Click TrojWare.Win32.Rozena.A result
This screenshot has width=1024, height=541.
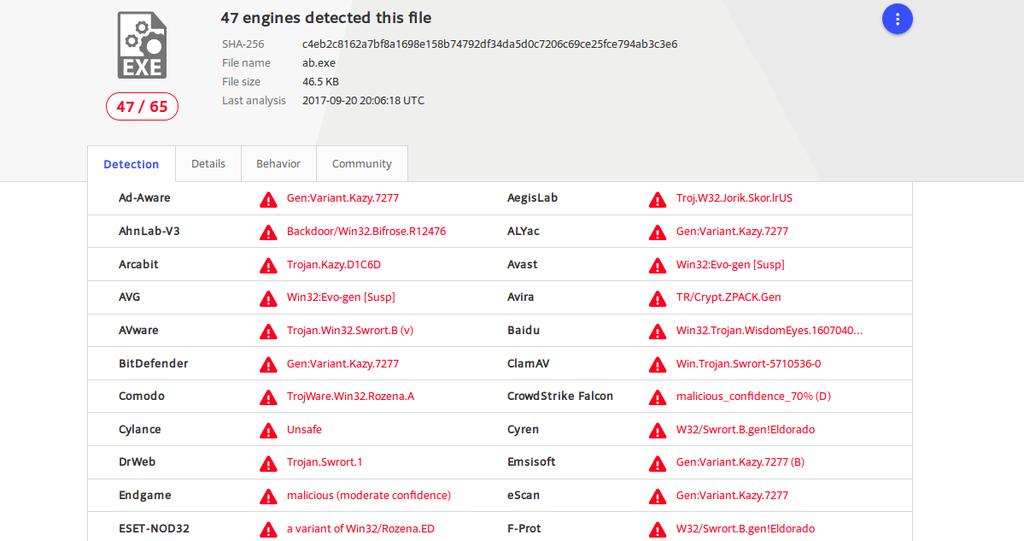coord(351,397)
